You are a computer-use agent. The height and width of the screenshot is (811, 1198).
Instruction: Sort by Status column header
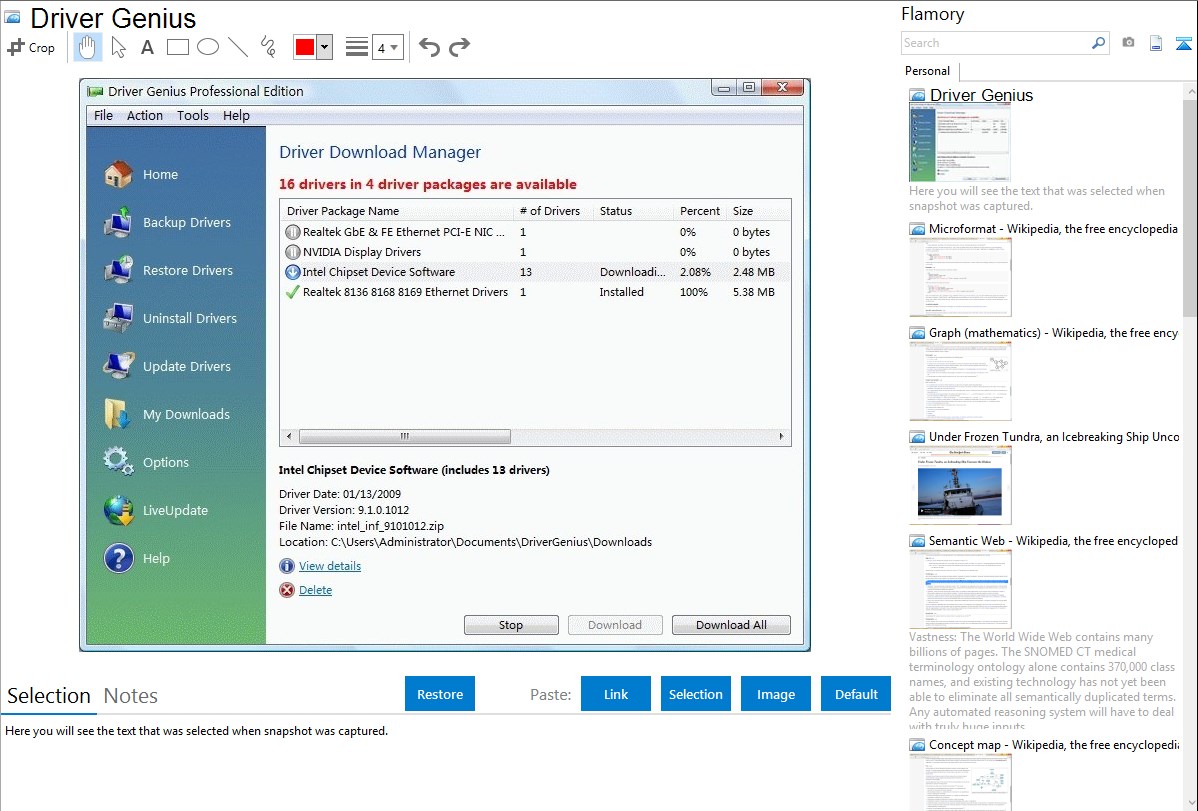click(633, 211)
